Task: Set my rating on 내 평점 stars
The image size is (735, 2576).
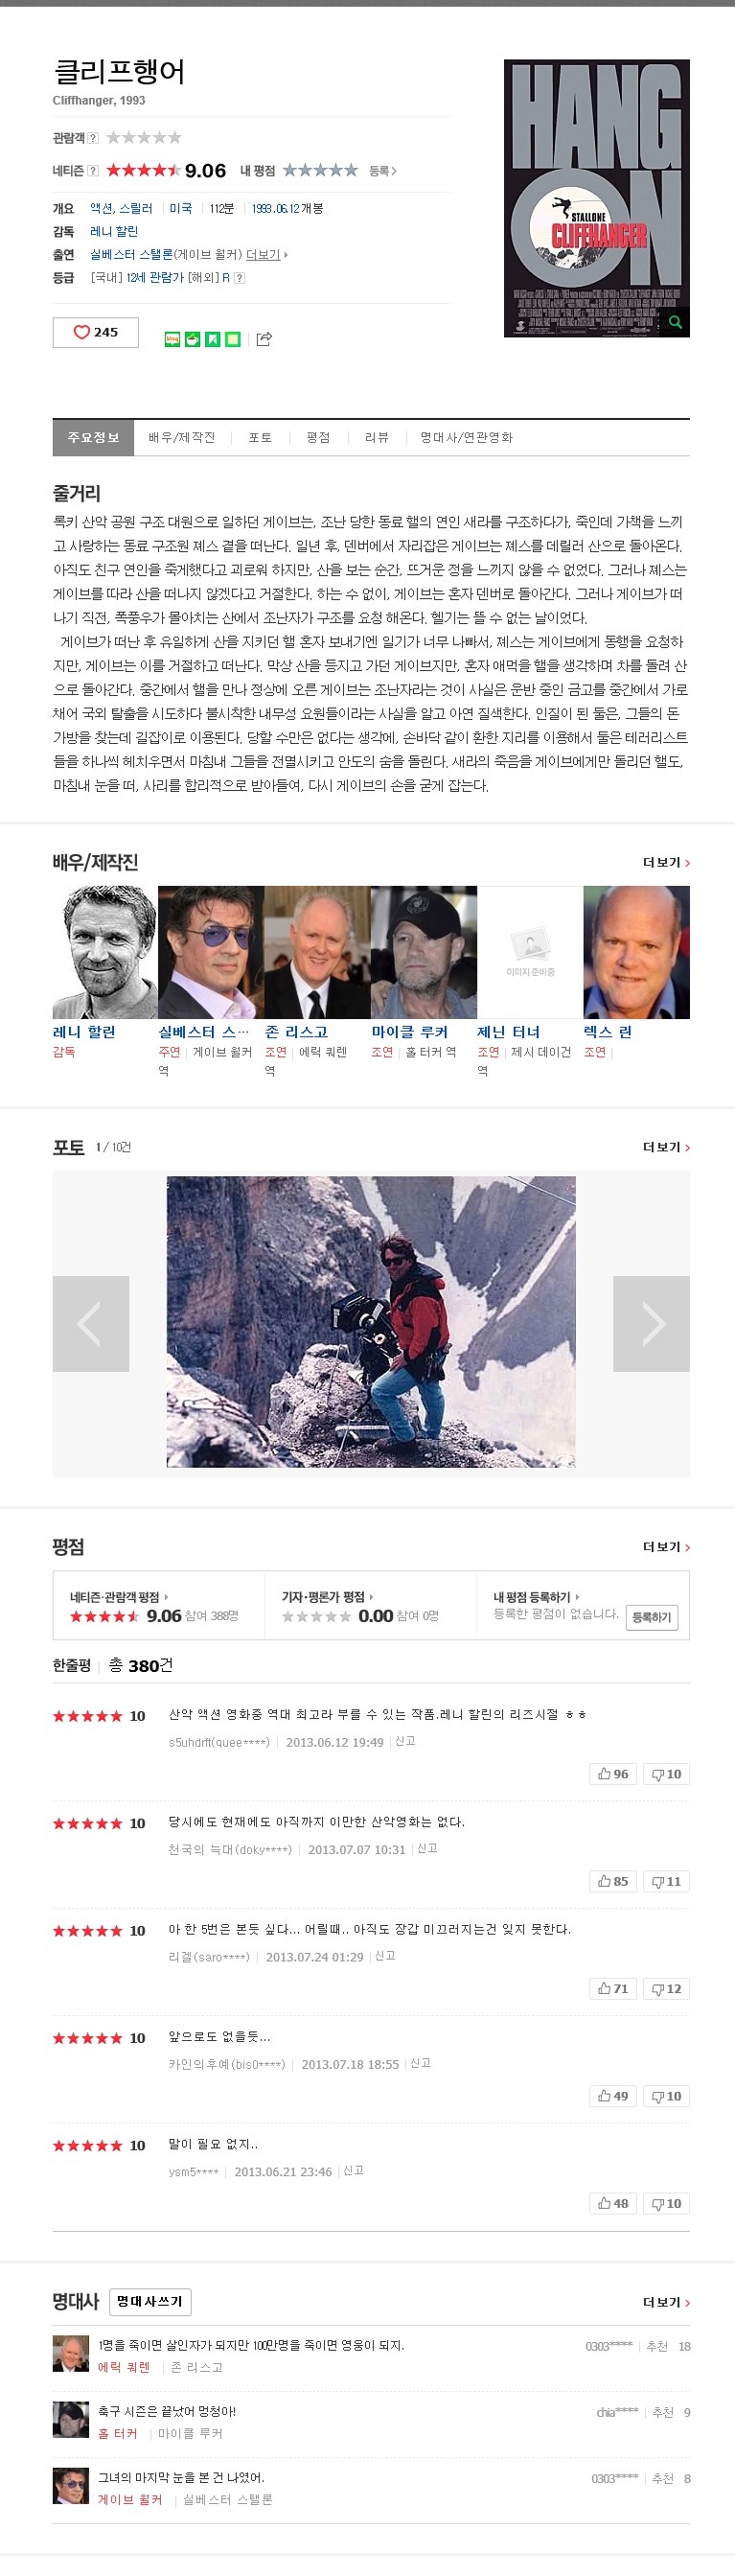Action: pyautogui.click(x=320, y=171)
